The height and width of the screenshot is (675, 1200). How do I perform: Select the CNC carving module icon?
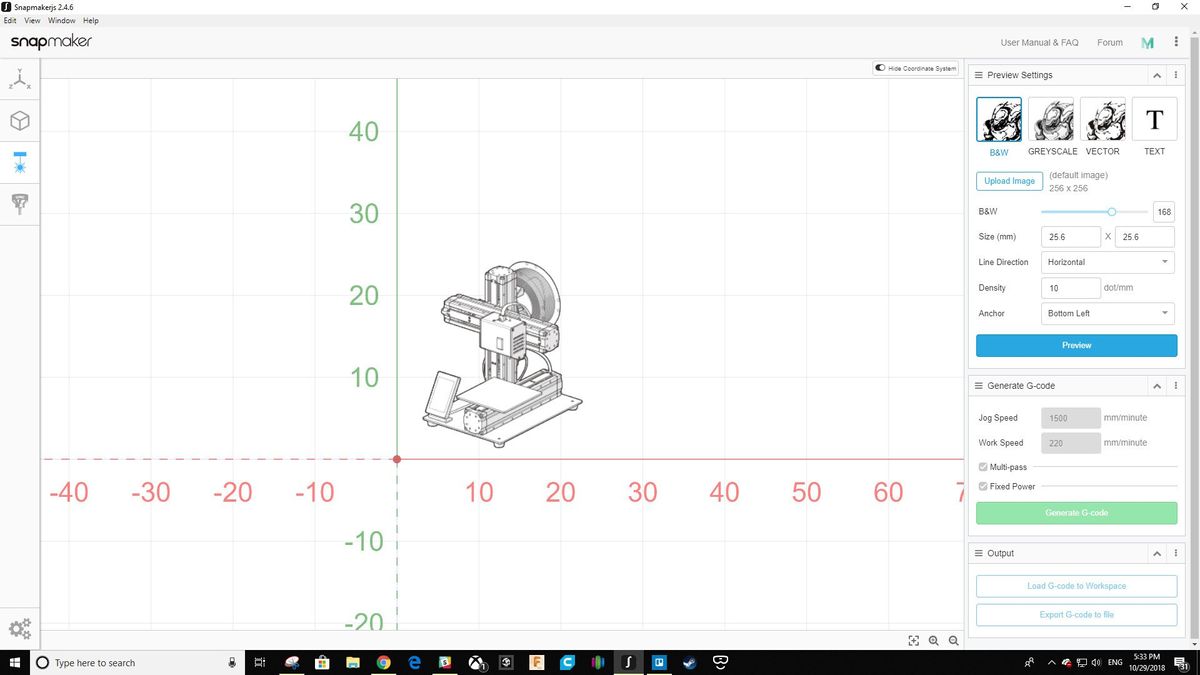point(19,203)
